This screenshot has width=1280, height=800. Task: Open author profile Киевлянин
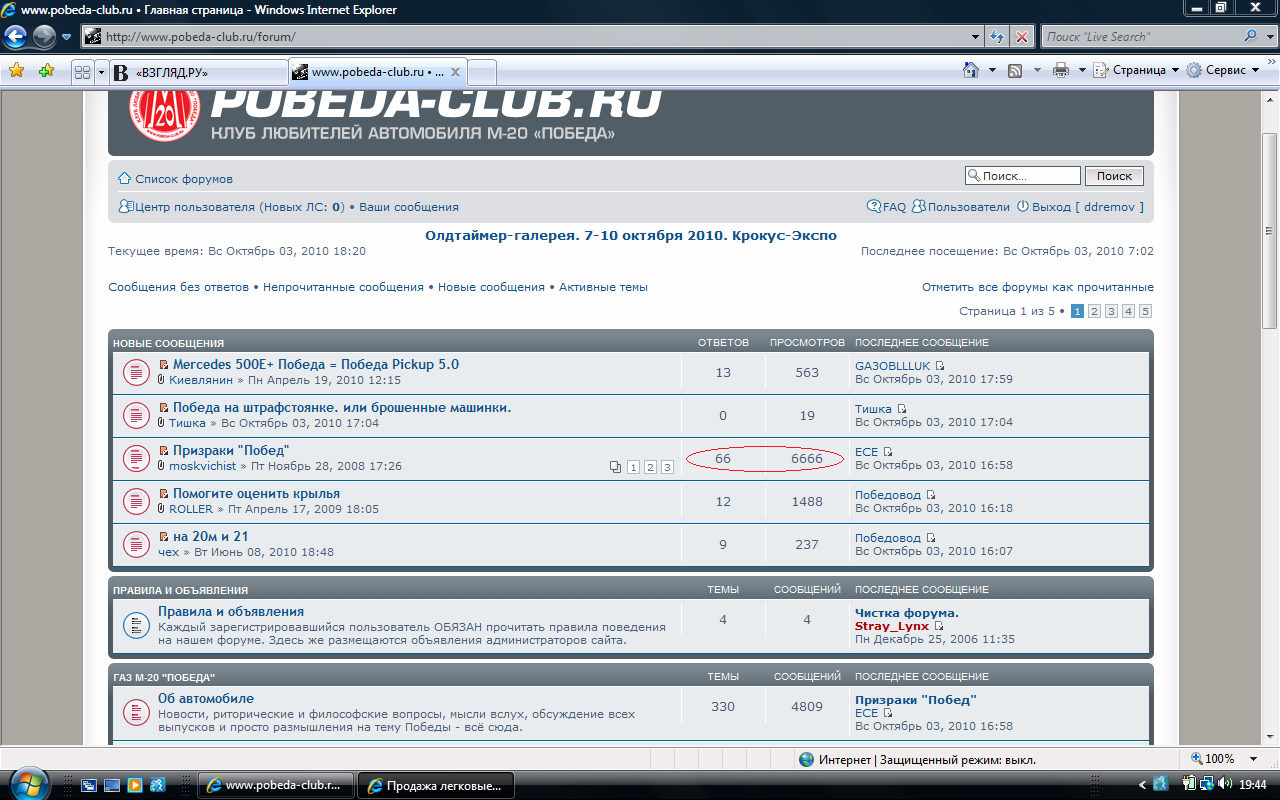200,380
